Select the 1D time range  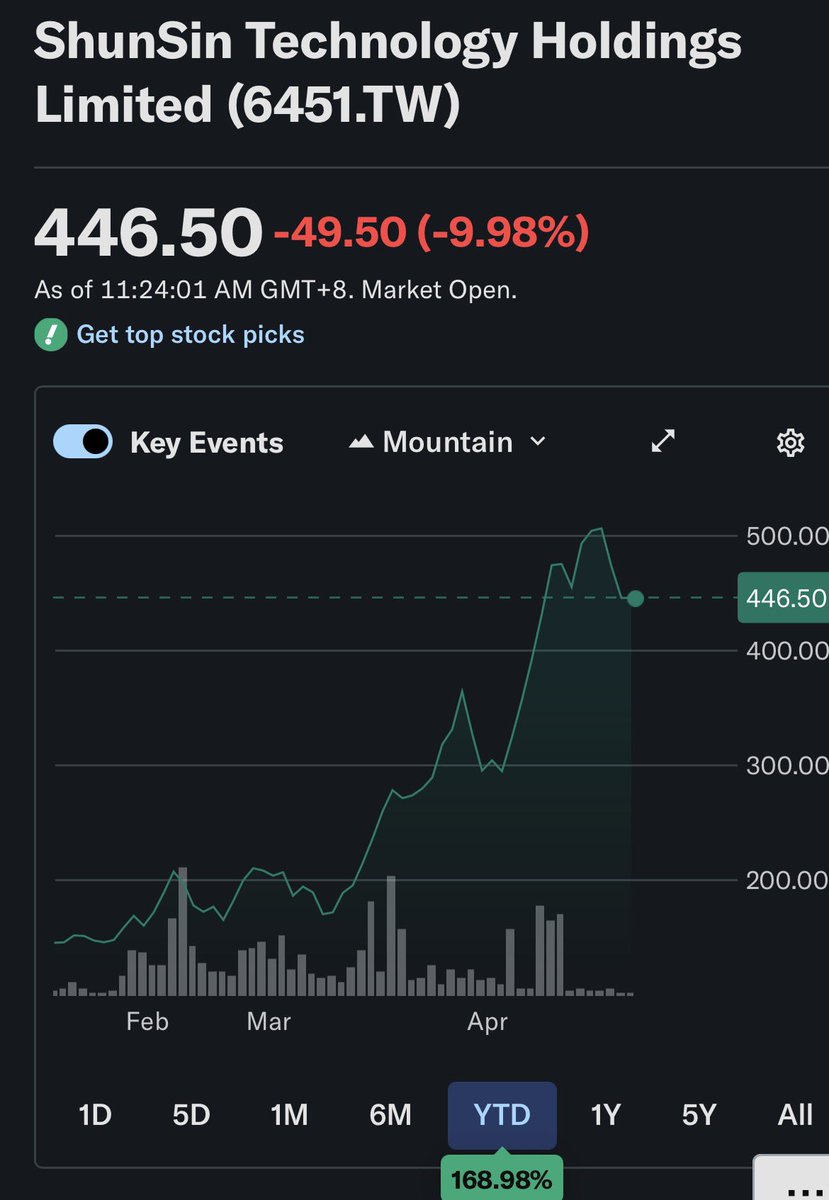point(95,1115)
